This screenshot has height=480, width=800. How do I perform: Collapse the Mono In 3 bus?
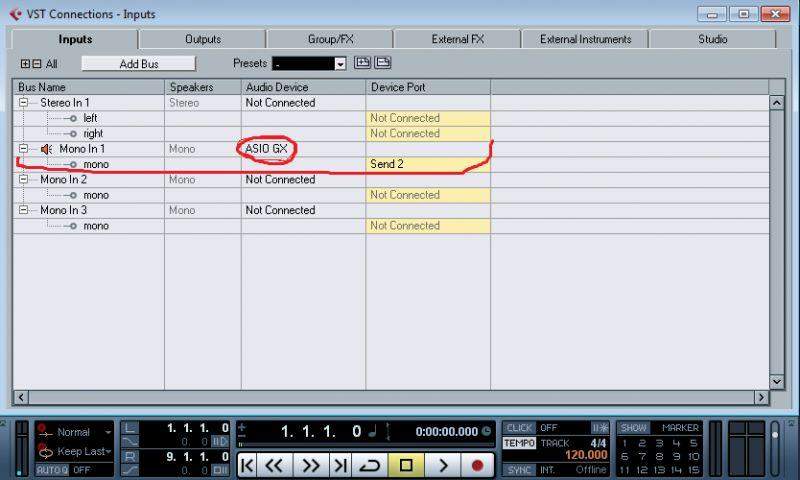tap(23, 210)
